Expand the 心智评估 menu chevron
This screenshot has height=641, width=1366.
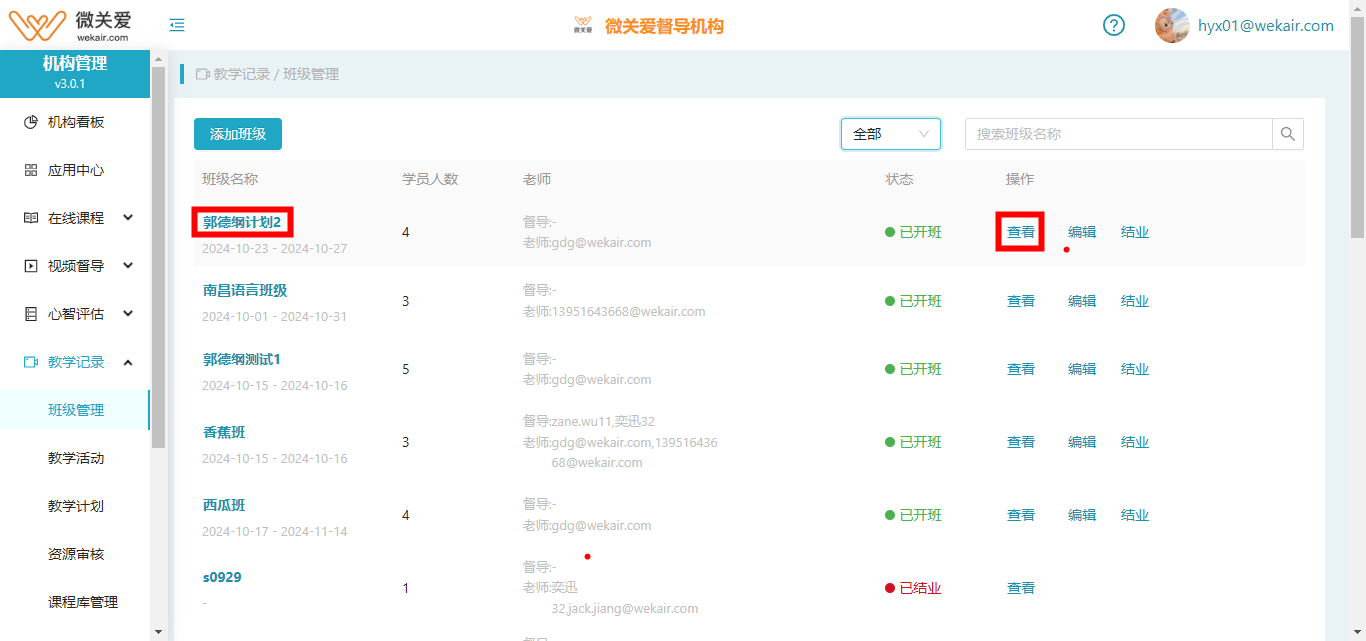coord(128,314)
